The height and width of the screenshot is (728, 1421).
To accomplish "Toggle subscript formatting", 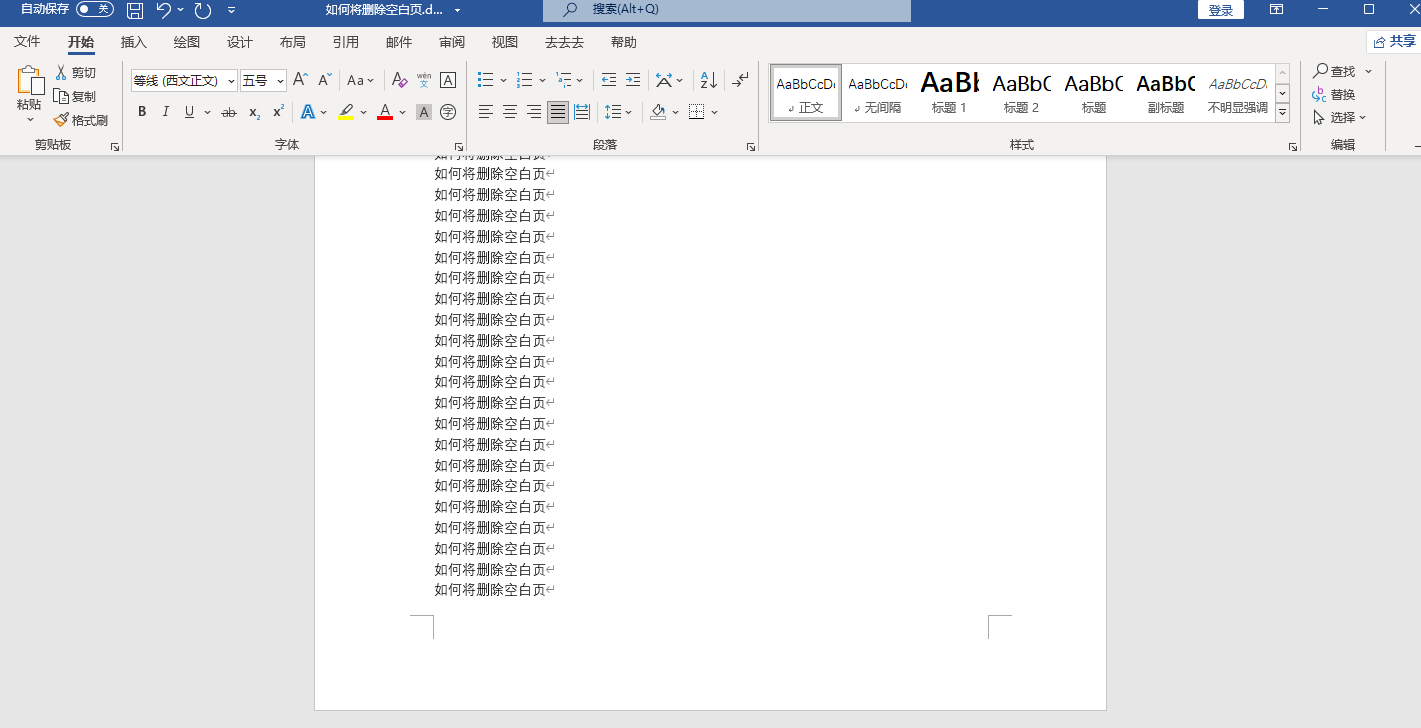I will point(254,112).
